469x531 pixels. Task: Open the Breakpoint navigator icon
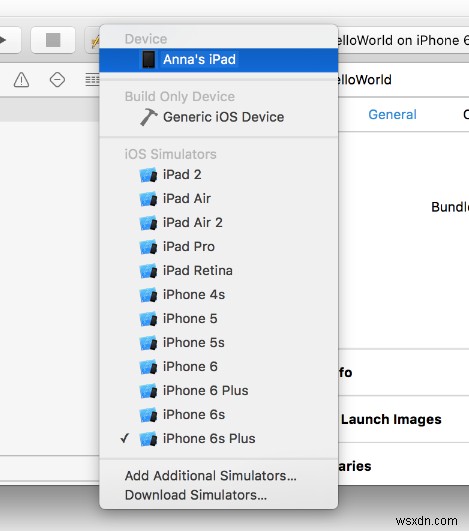coord(57,80)
